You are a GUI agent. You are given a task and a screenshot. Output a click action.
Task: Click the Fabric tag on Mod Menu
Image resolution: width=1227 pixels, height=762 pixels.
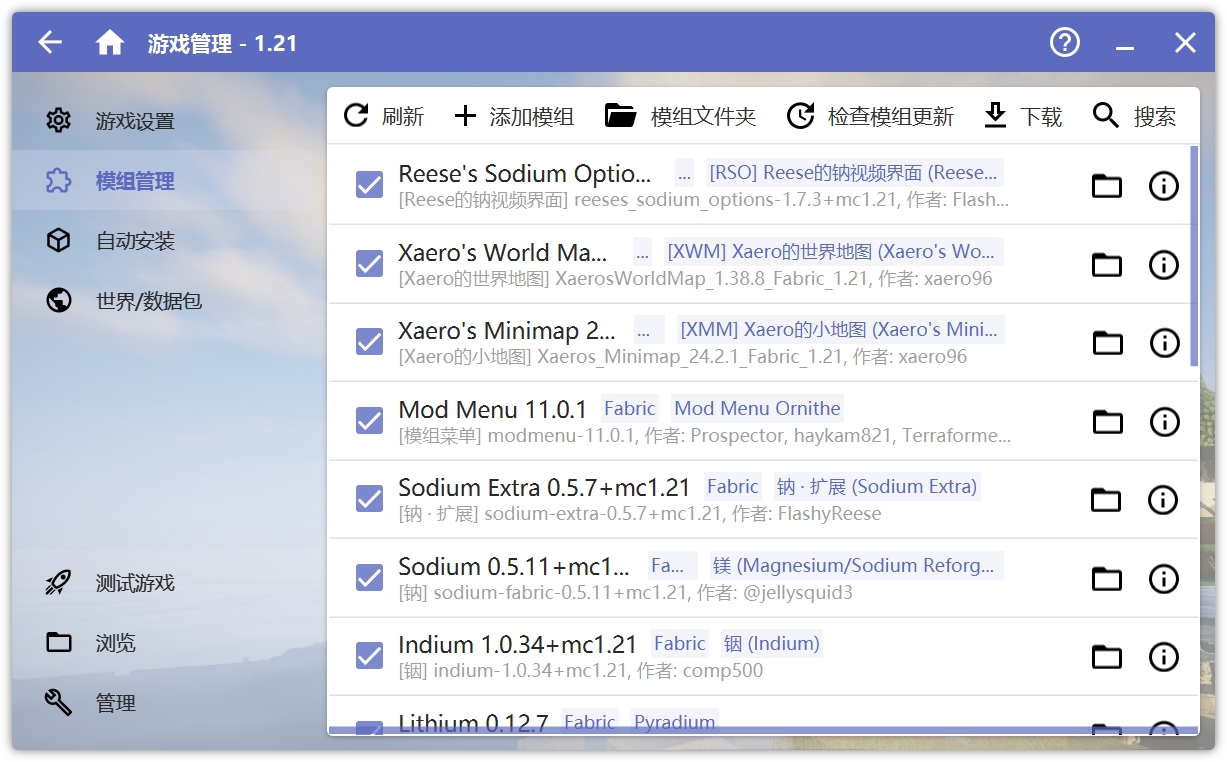(630, 408)
